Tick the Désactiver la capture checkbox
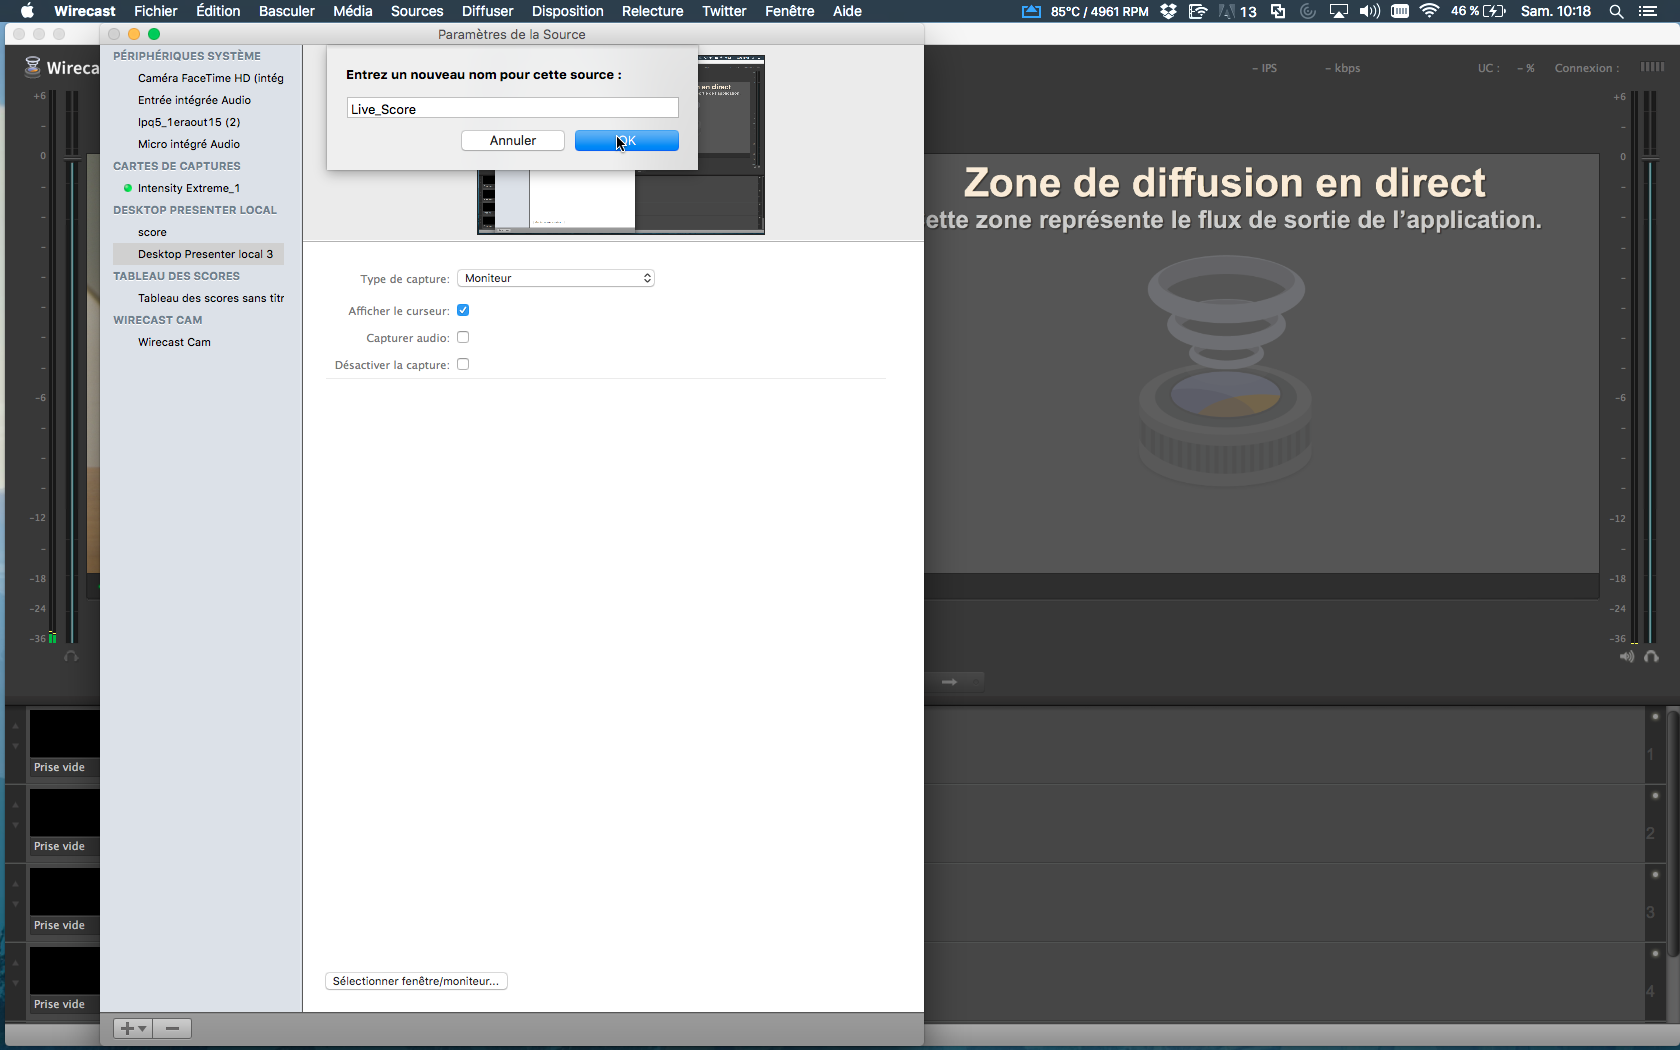Viewport: 1680px width, 1050px height. (463, 364)
